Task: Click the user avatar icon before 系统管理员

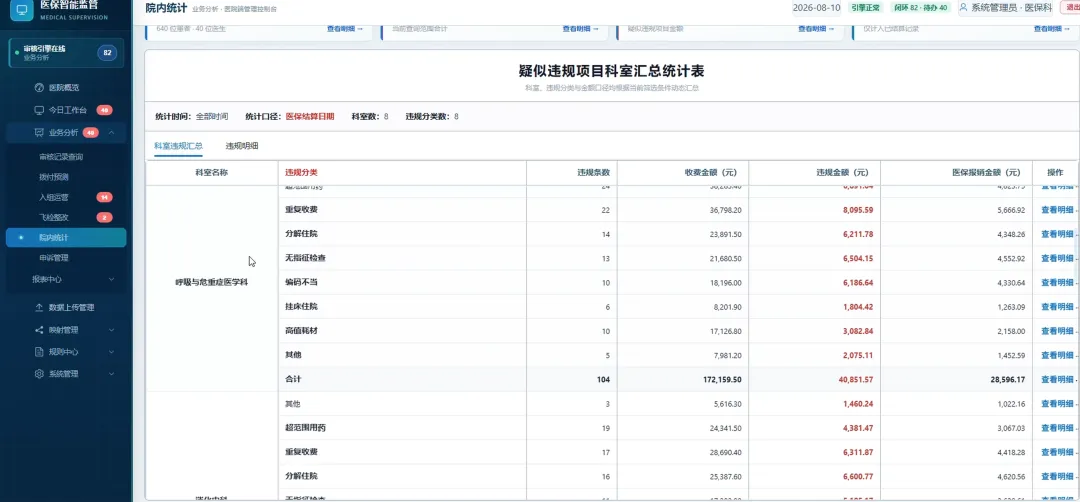Action: [964, 8]
